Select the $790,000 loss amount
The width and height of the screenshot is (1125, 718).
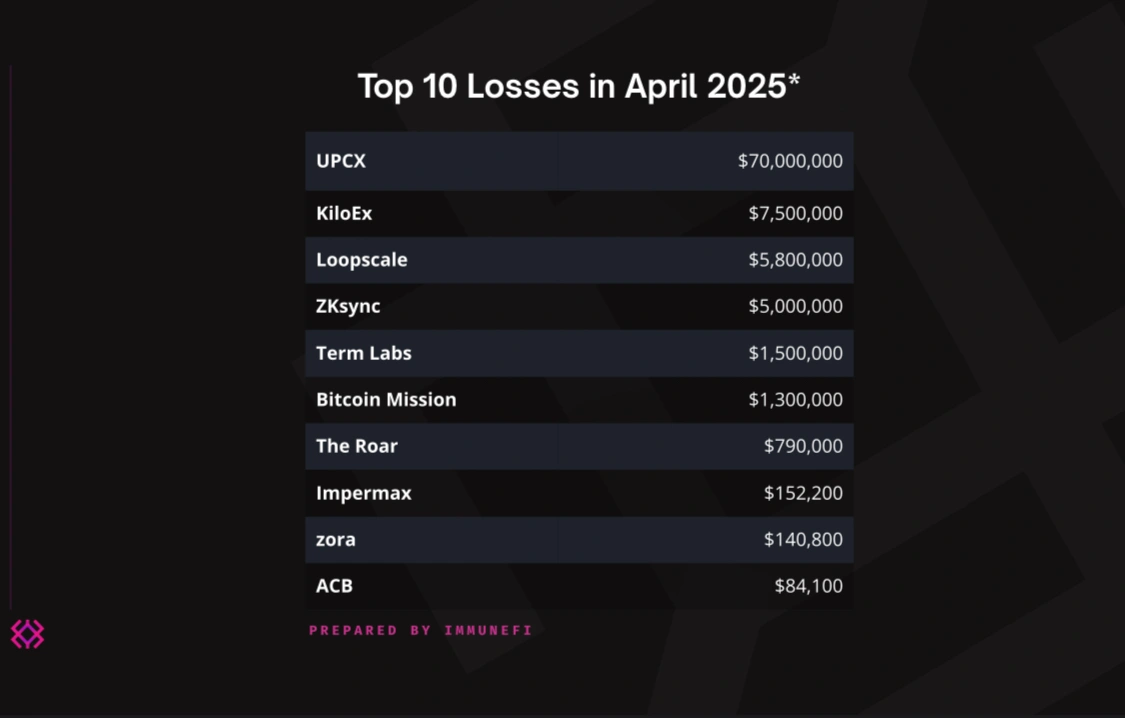803,446
